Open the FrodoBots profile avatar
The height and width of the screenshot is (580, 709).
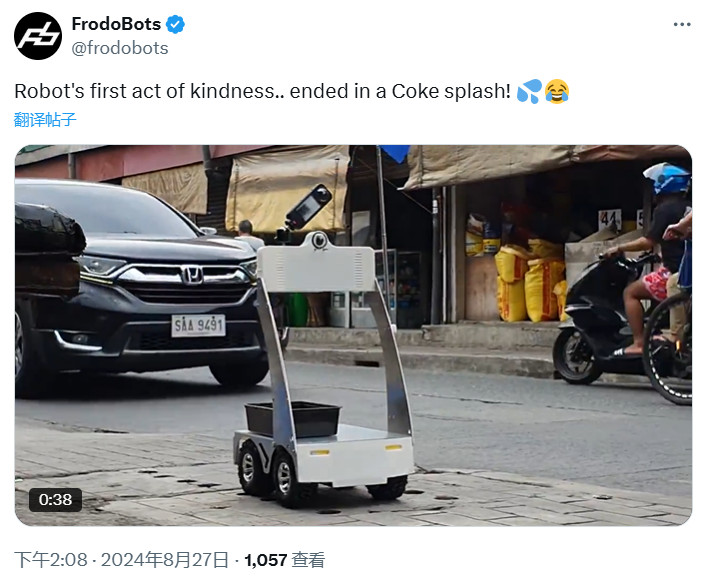(38, 36)
